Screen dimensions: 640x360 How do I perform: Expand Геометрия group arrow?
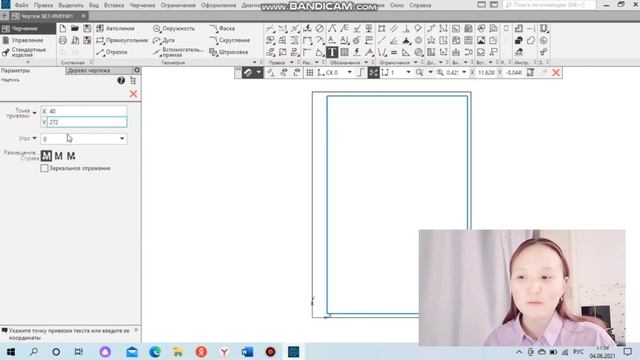[x=255, y=62]
